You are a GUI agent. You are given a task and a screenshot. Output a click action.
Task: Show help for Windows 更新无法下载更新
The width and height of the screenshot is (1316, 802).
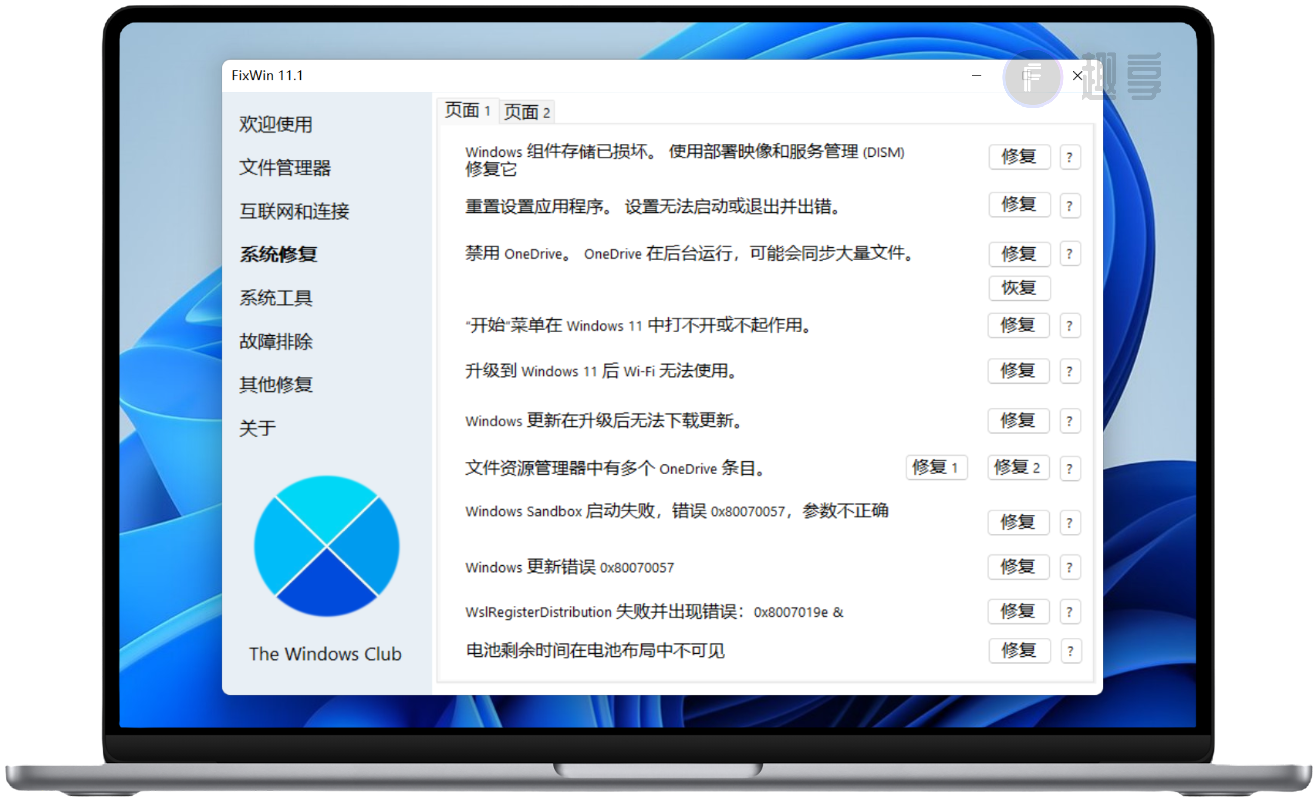(x=1069, y=421)
